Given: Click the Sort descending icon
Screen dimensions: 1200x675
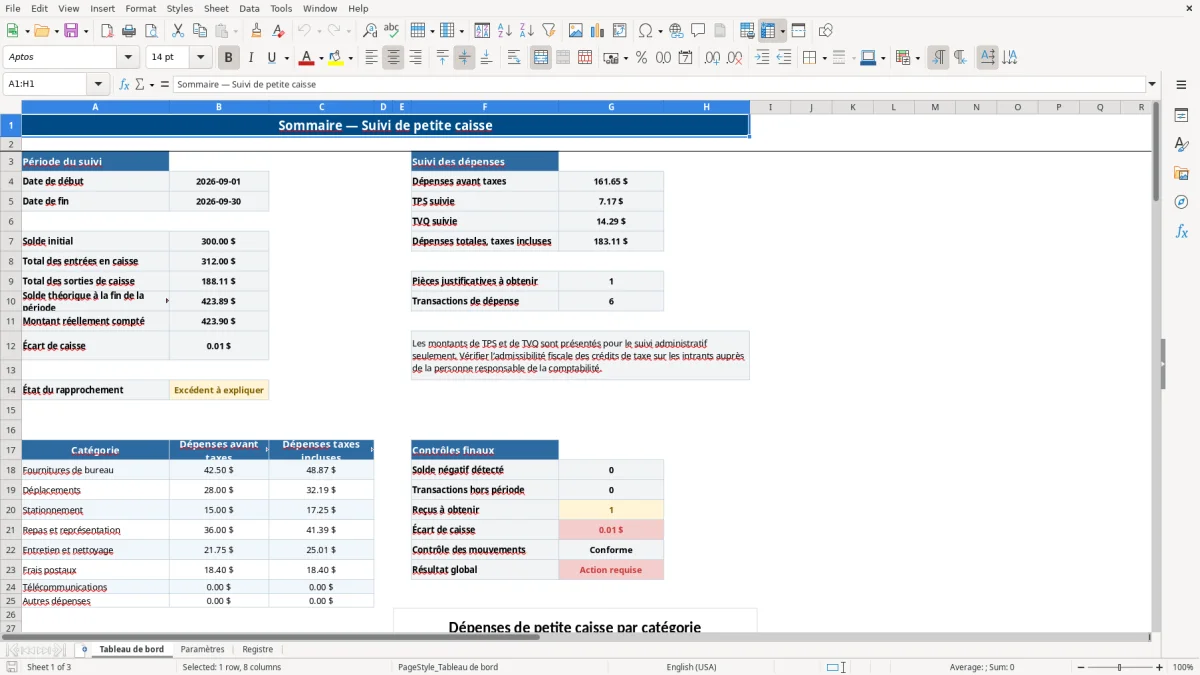Looking at the screenshot, I should (526, 31).
